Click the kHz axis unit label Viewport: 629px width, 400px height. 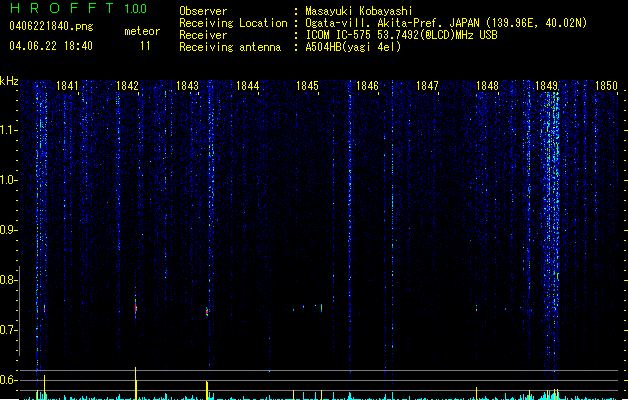pyautogui.click(x=9, y=81)
